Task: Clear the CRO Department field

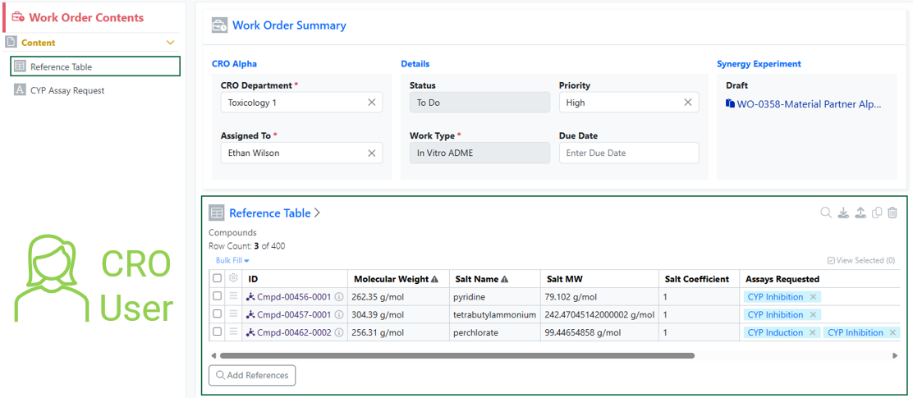Action: point(371,102)
